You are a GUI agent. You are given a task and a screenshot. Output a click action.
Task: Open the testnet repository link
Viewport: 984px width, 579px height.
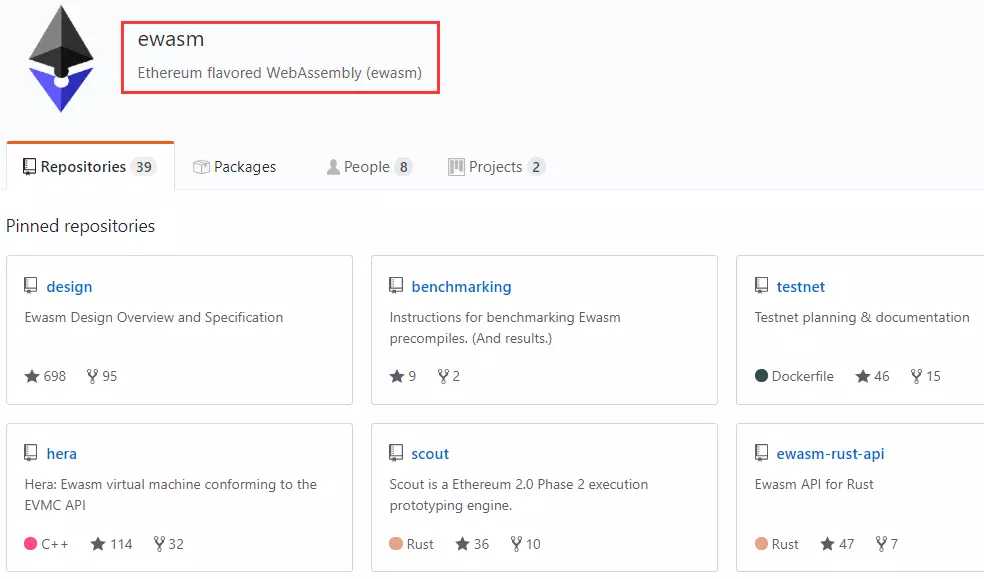(x=800, y=287)
